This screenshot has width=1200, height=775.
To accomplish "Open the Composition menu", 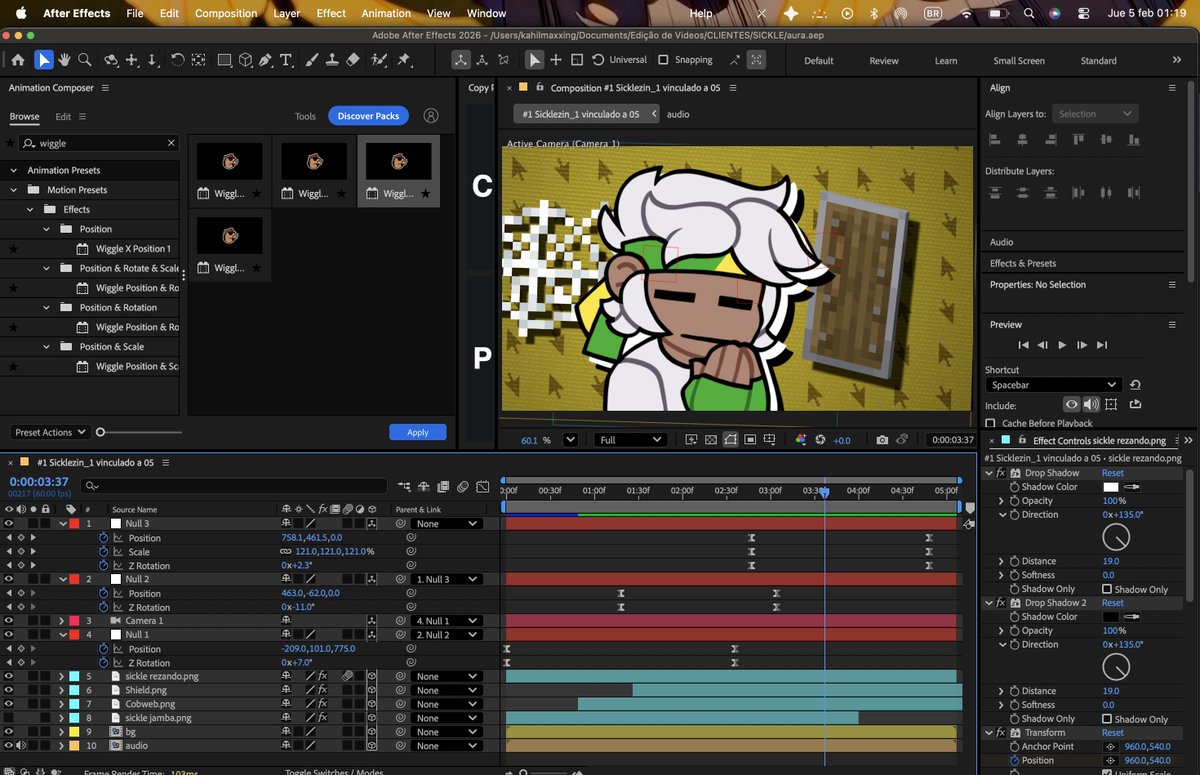I will pyautogui.click(x=226, y=13).
